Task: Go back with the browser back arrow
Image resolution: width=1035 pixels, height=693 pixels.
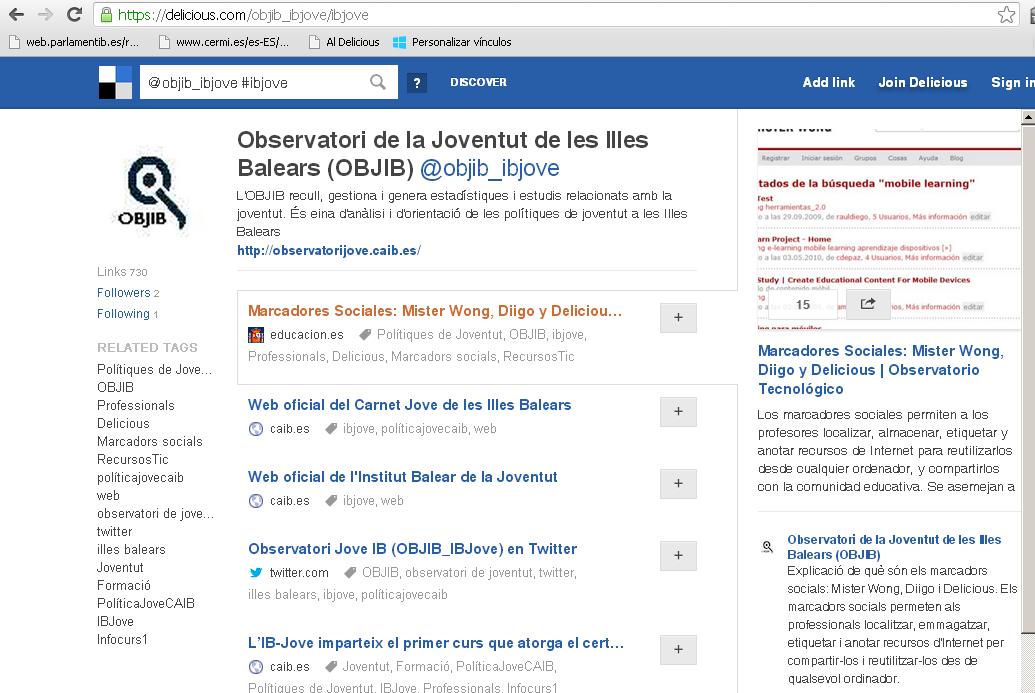Action: (16, 14)
